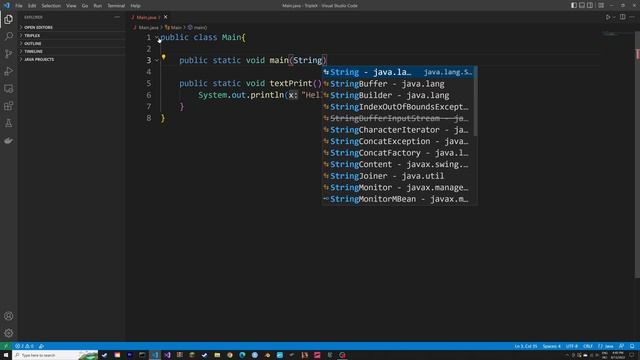640x360 pixels.
Task: Expand TIMELINE section
Action: 71,51
